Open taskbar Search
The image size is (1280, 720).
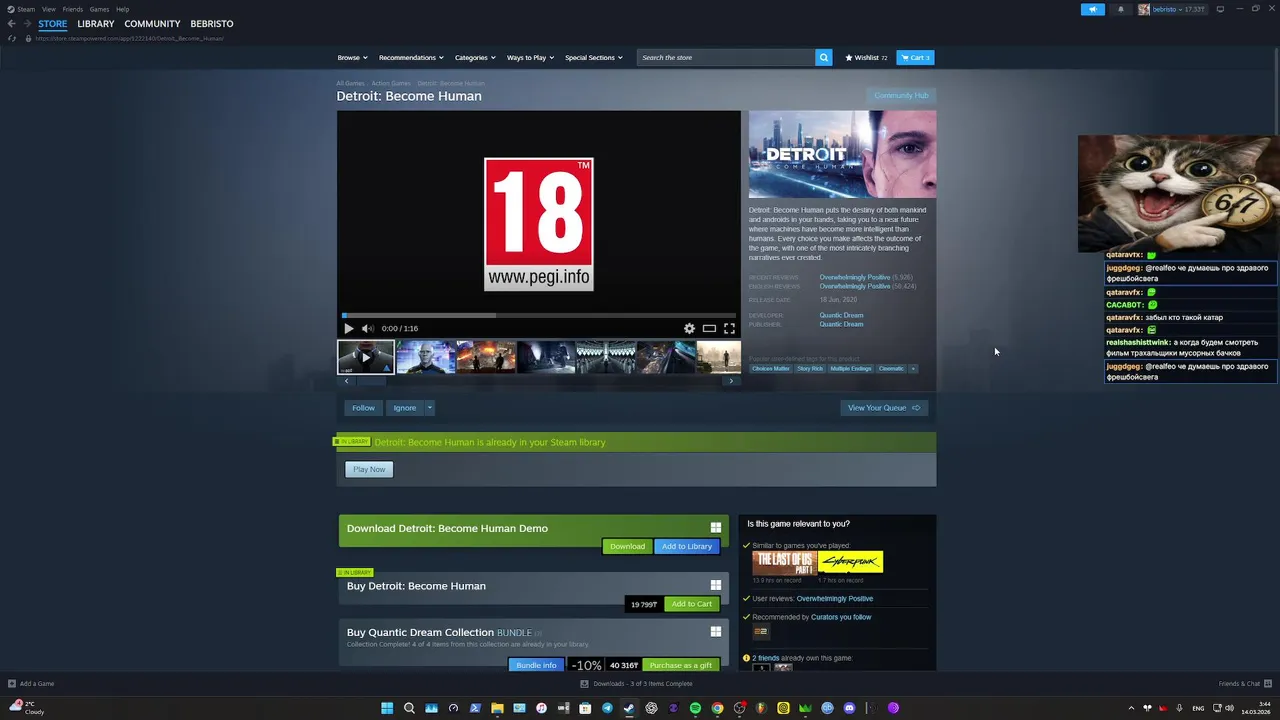tap(409, 708)
